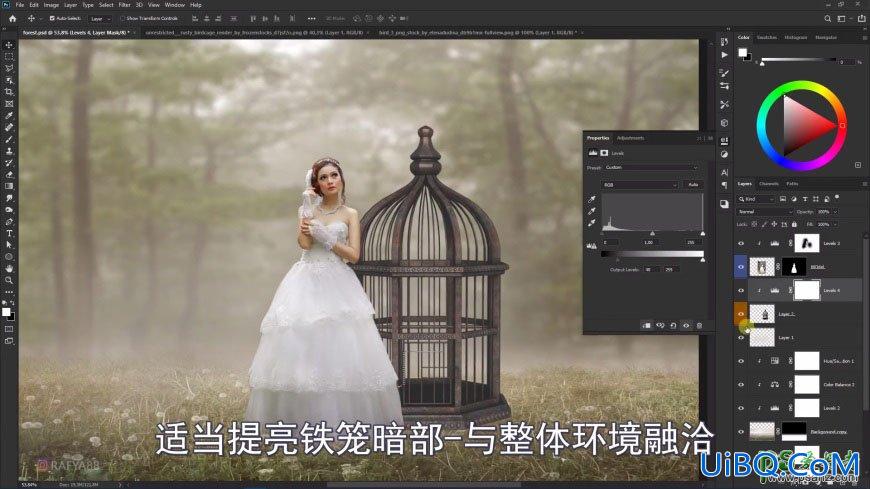Image resolution: width=870 pixels, height=489 pixels.
Task: Hide the Levels 3 layer eye icon
Action: click(741, 243)
